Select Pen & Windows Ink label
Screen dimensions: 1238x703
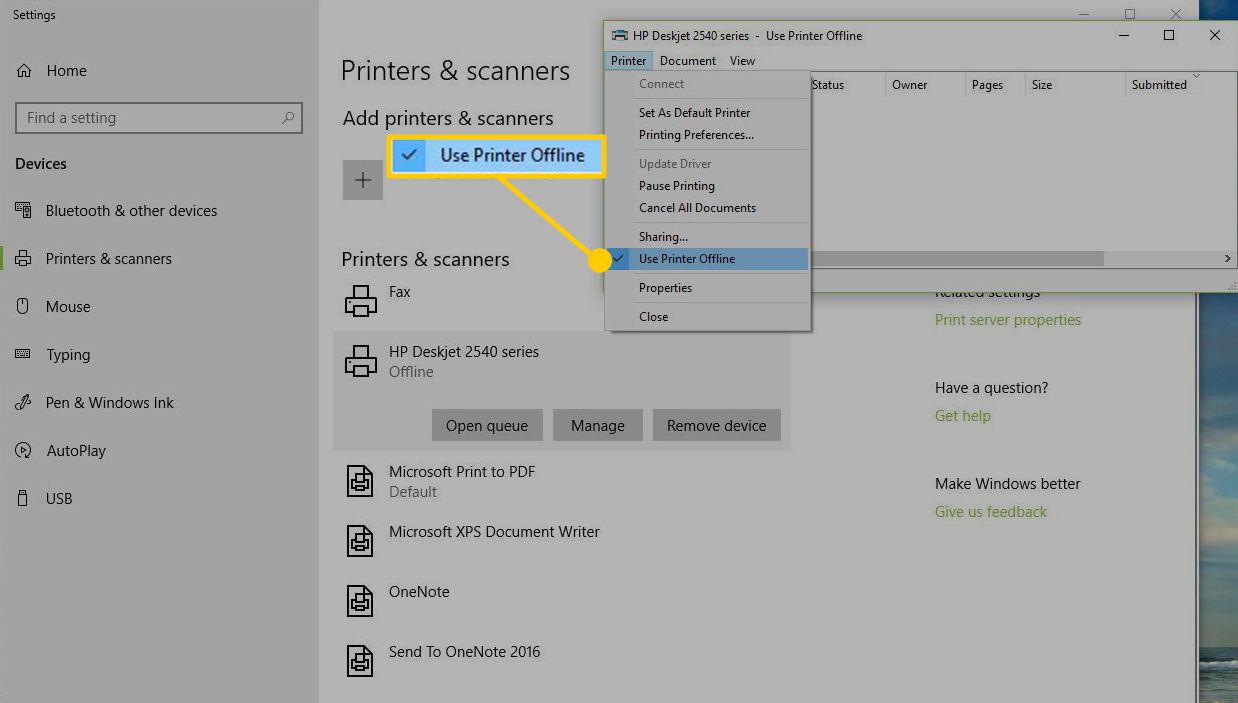click(x=110, y=403)
